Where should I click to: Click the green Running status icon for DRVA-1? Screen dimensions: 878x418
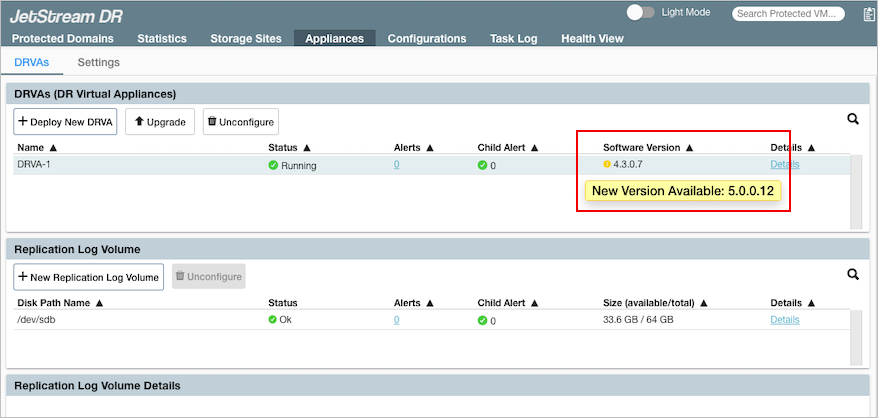pyautogui.click(x=273, y=165)
